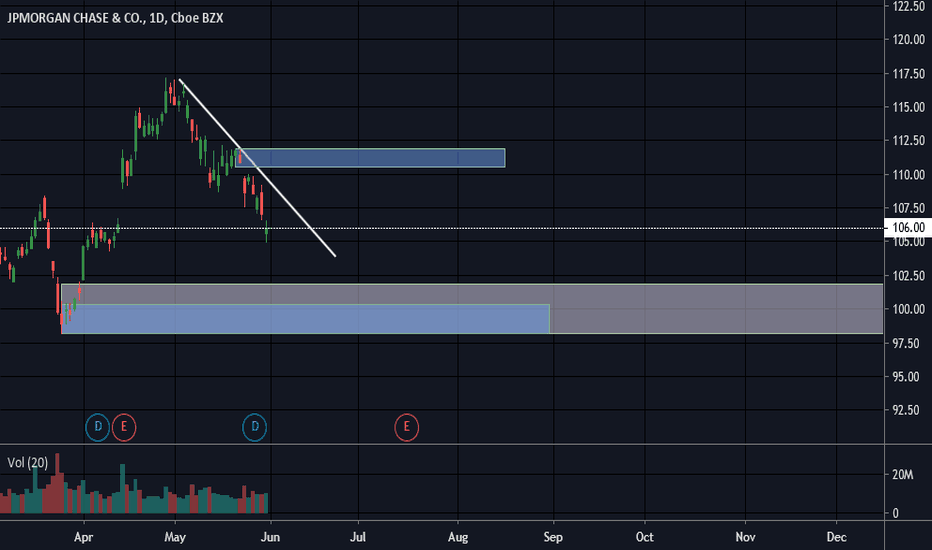Click the 110.00 price axis label

(x=909, y=175)
